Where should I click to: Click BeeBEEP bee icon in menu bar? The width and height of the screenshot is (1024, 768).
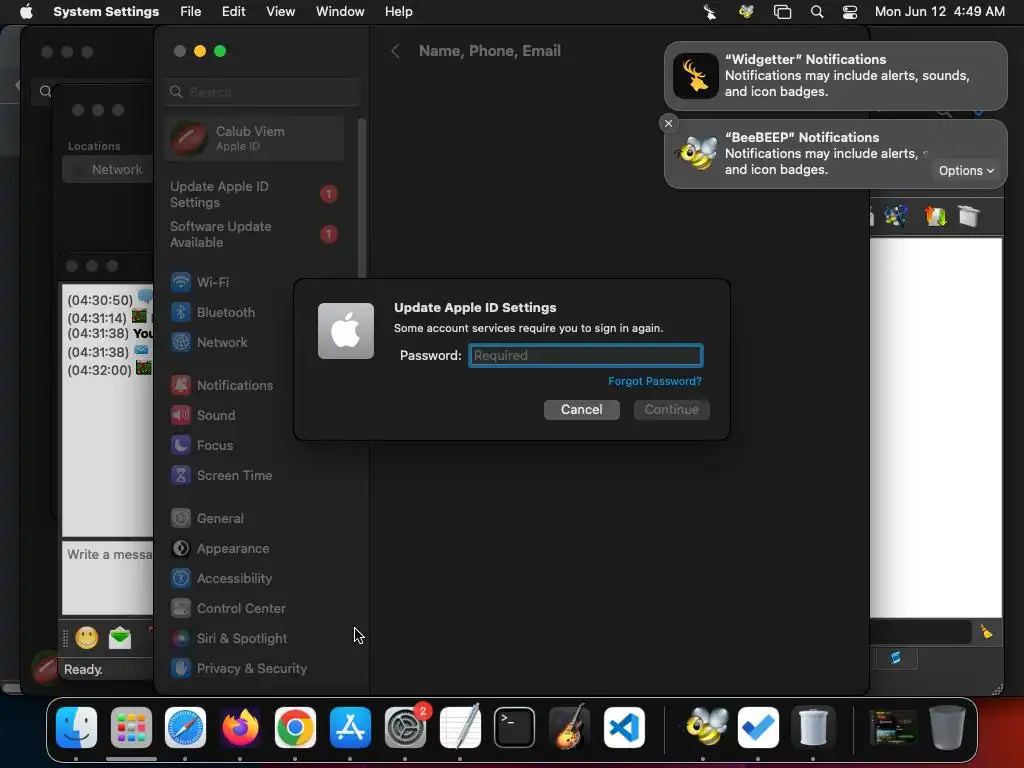coord(746,12)
